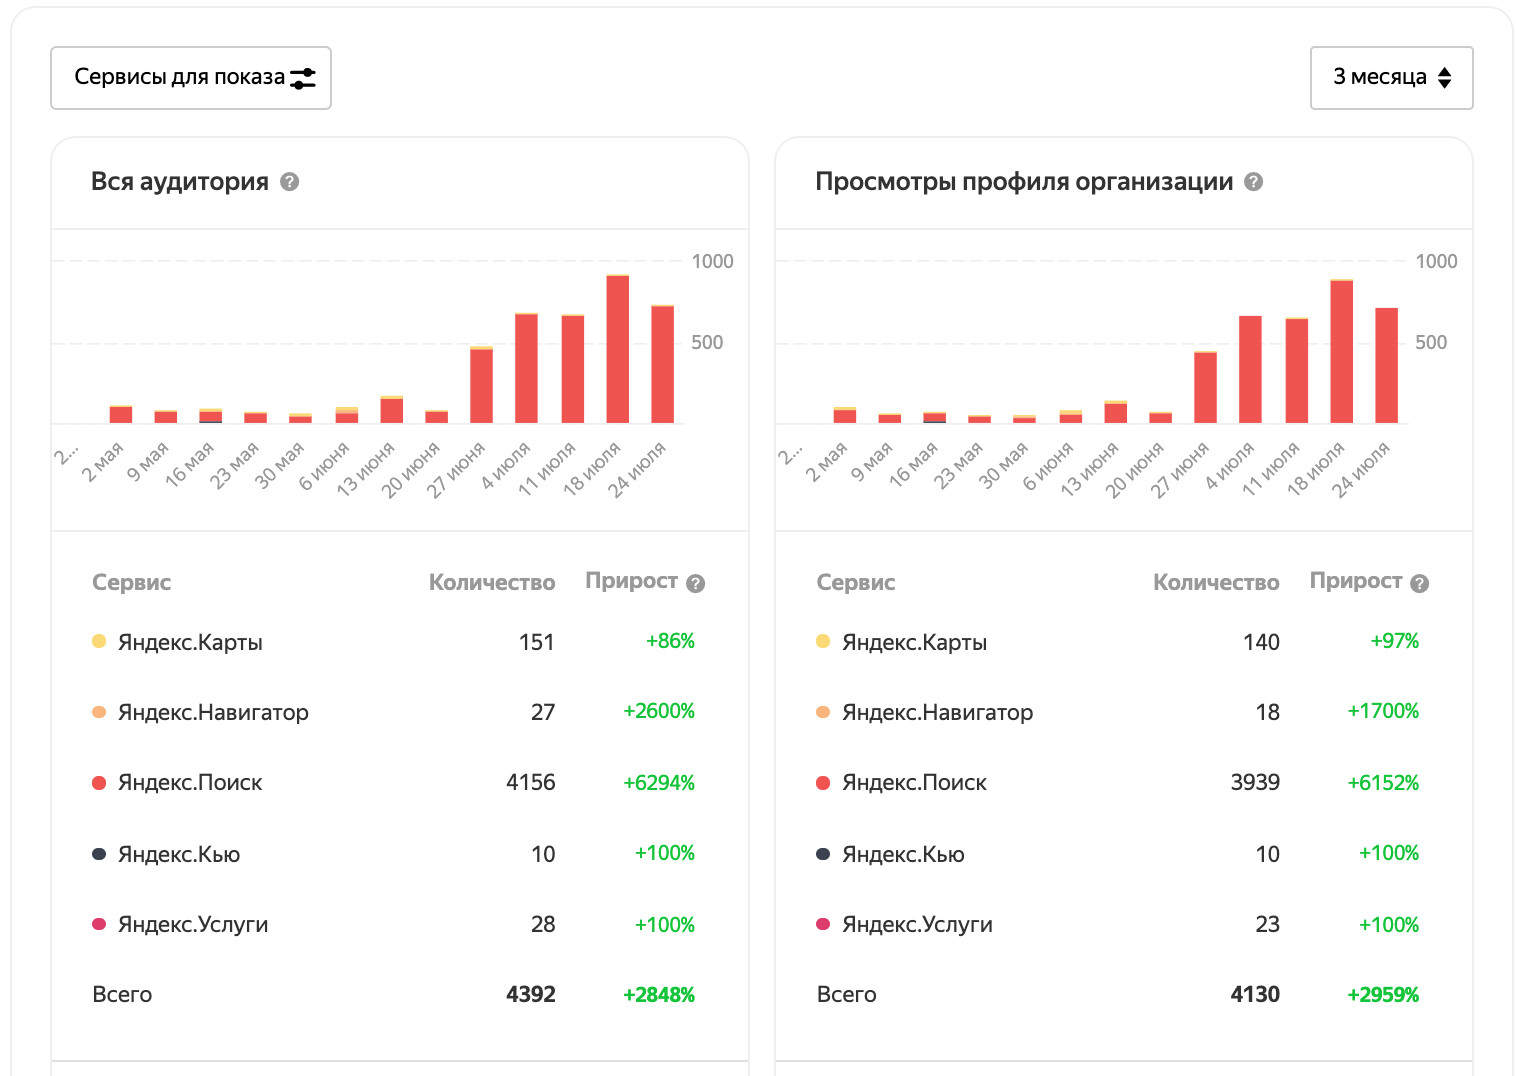The height and width of the screenshot is (1076, 1516).
Task: Click orange Яндекс.Навигатор dot in left table
Action: [99, 712]
